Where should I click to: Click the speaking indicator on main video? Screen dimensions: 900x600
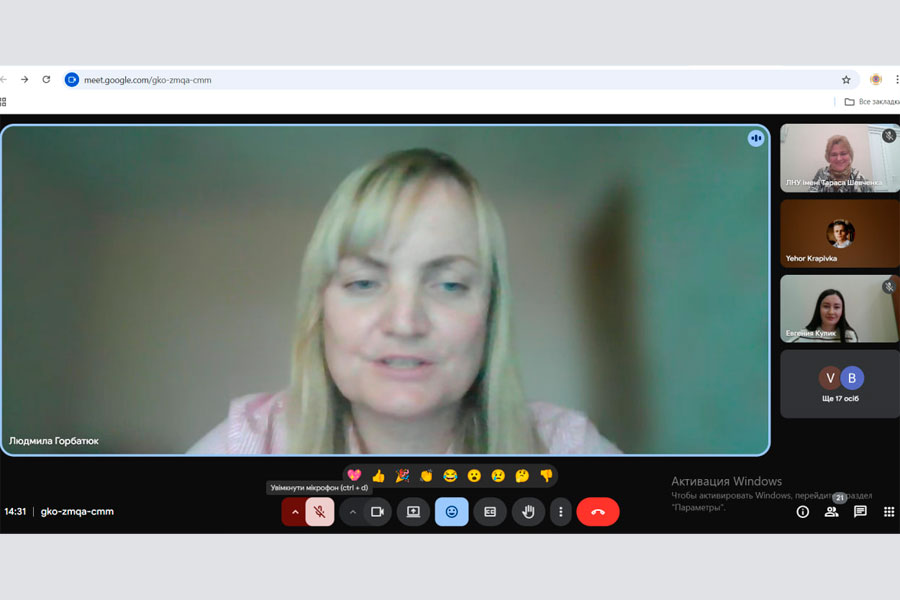[756, 138]
